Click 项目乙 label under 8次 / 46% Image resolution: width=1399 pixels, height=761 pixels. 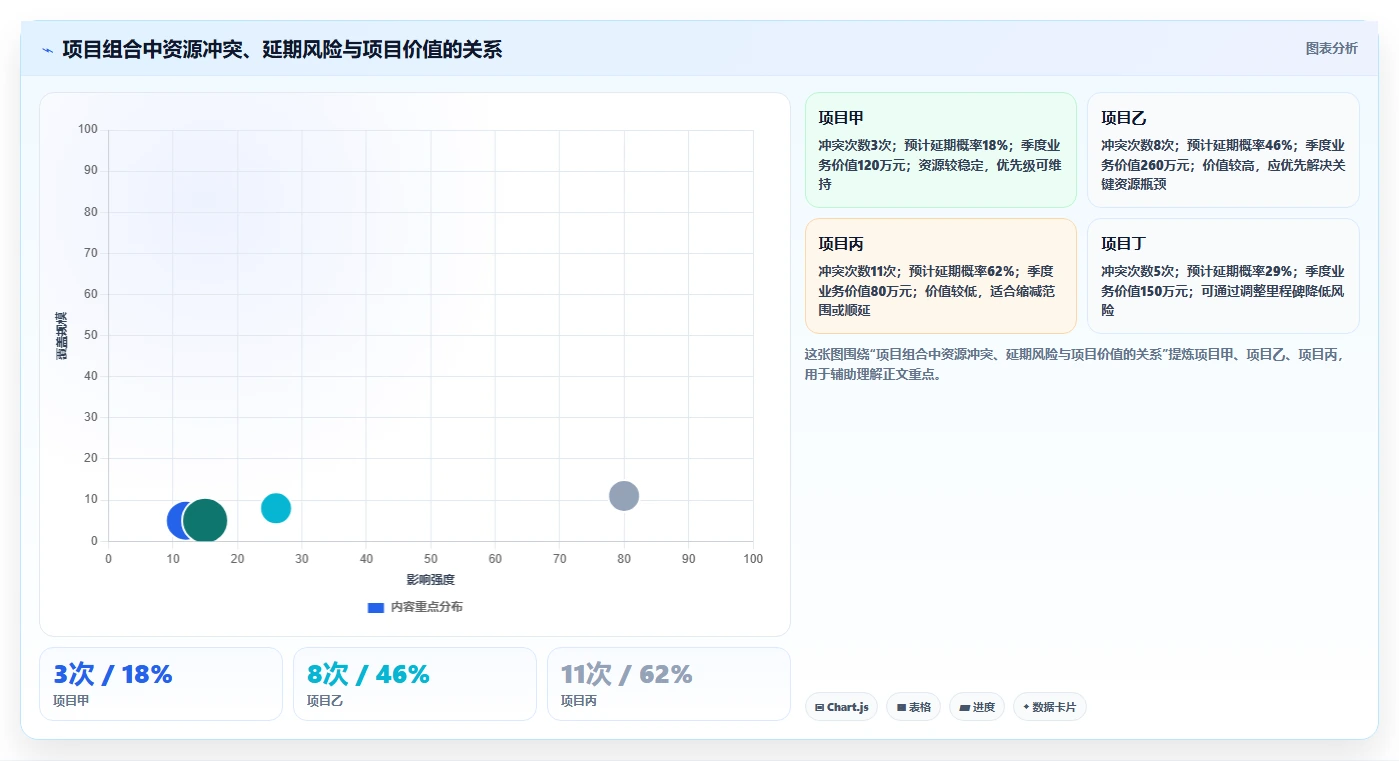coord(325,701)
